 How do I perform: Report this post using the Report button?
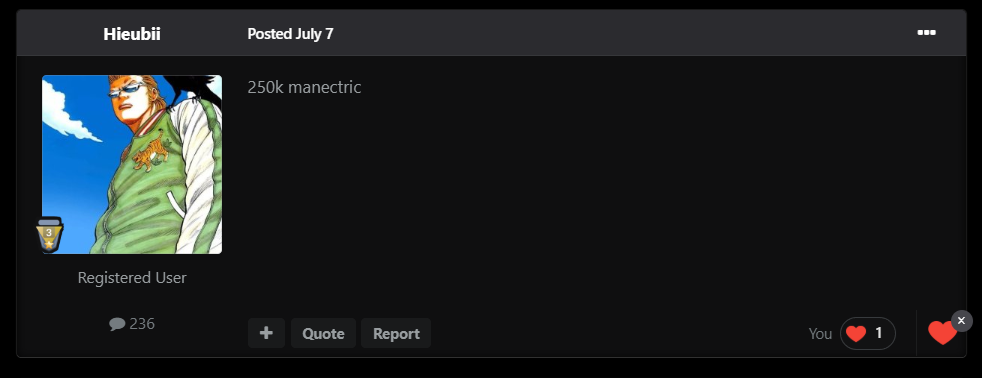(x=396, y=333)
